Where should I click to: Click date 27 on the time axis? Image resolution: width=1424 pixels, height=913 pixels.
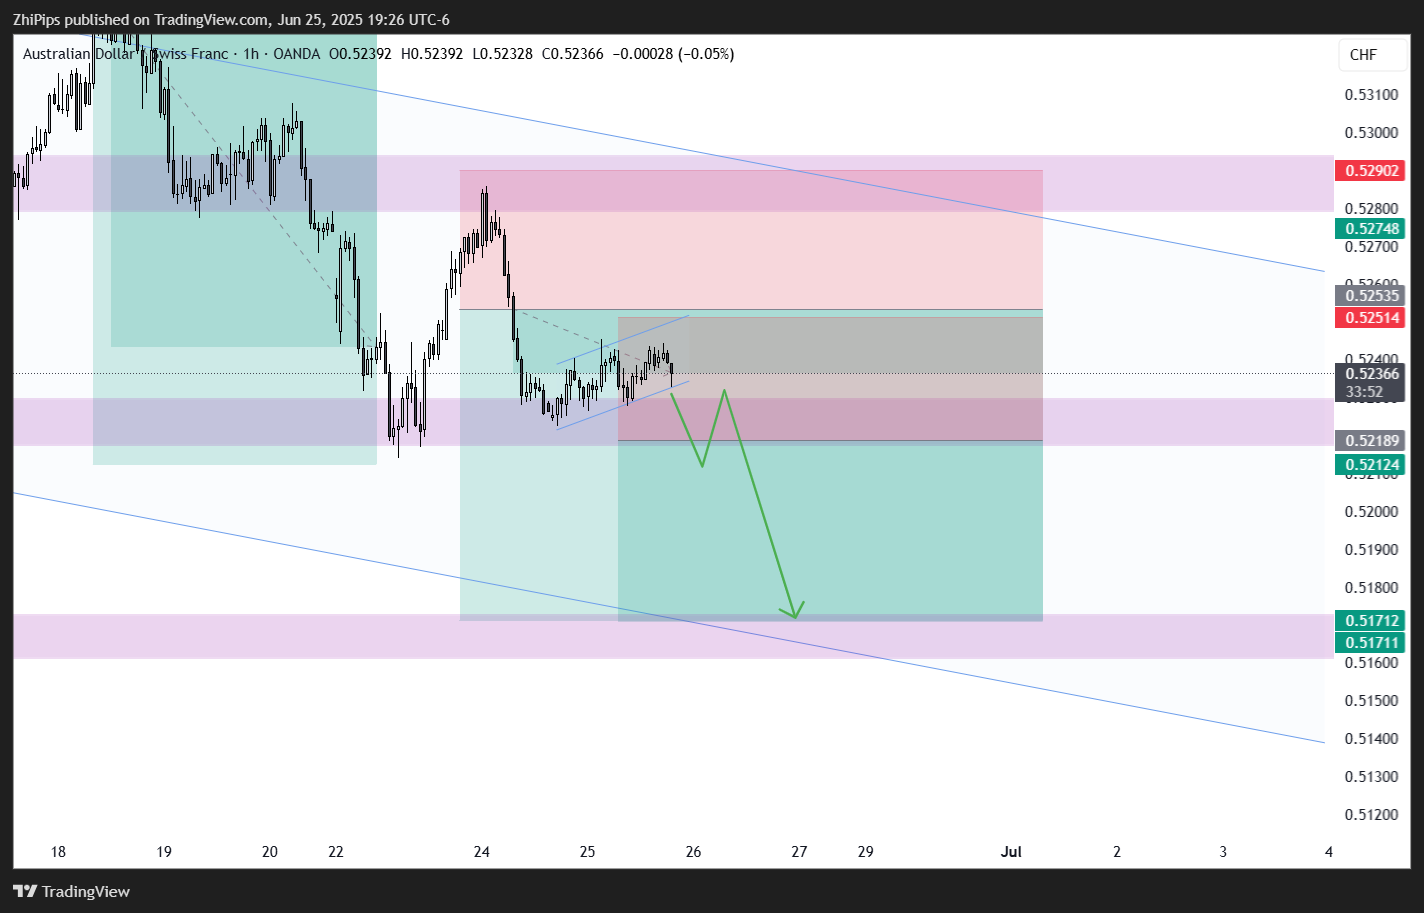(x=799, y=852)
